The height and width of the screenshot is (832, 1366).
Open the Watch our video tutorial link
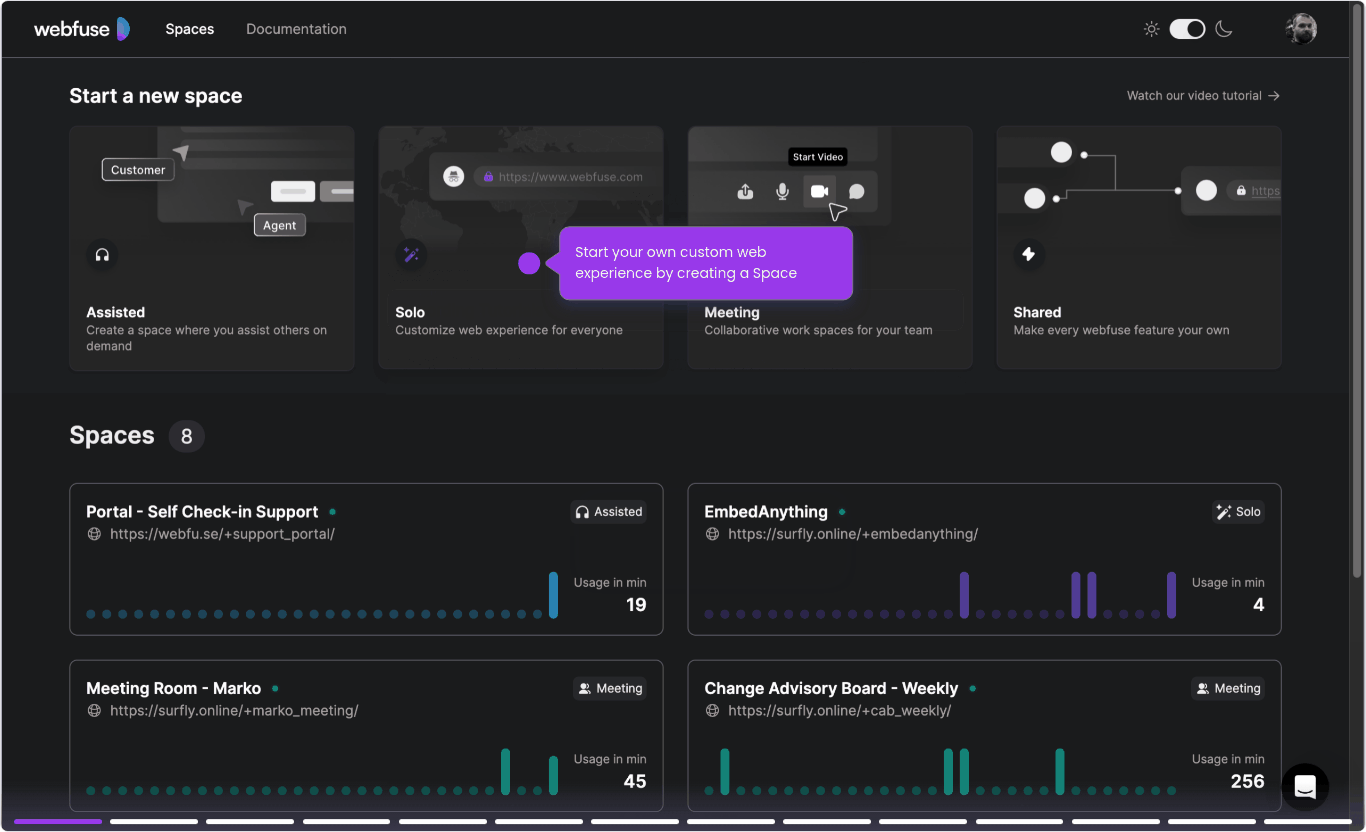pos(1203,96)
